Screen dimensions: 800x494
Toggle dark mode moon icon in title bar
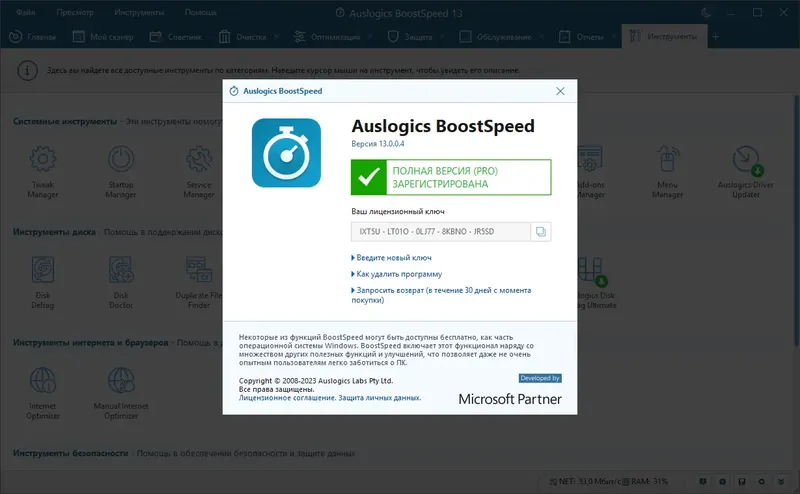(707, 13)
